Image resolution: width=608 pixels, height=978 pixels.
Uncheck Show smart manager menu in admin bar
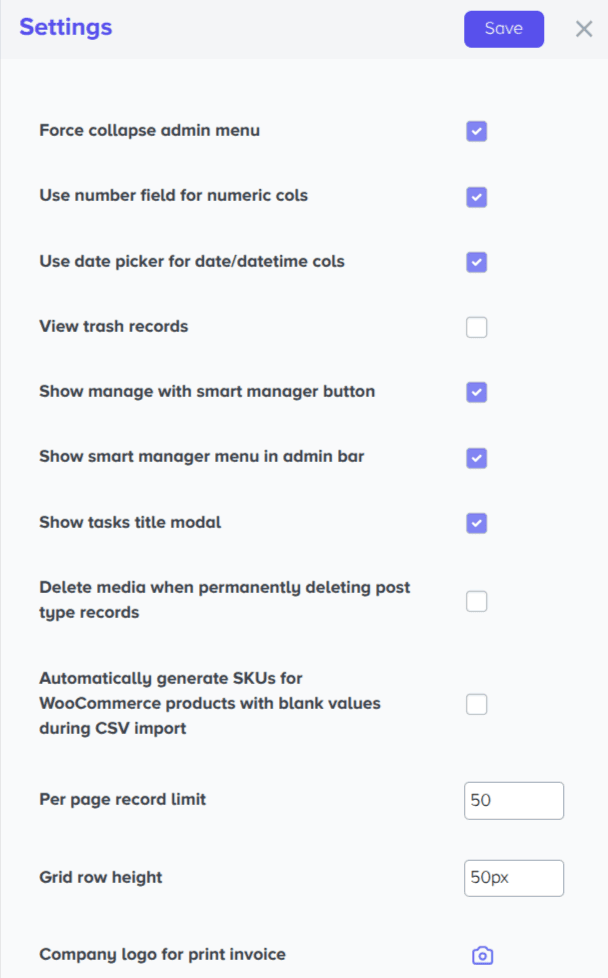476,458
